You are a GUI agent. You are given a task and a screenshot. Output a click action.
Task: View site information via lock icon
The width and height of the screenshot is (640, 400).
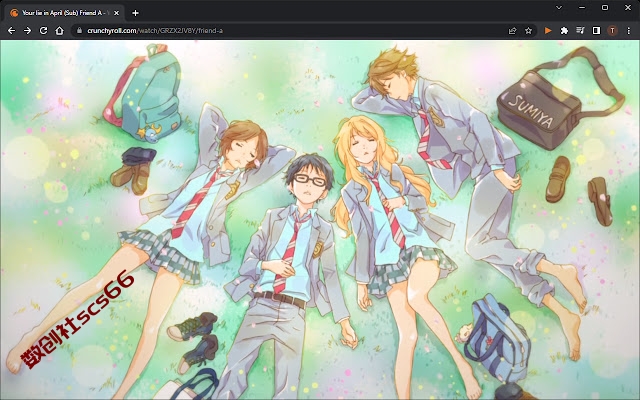(79, 31)
